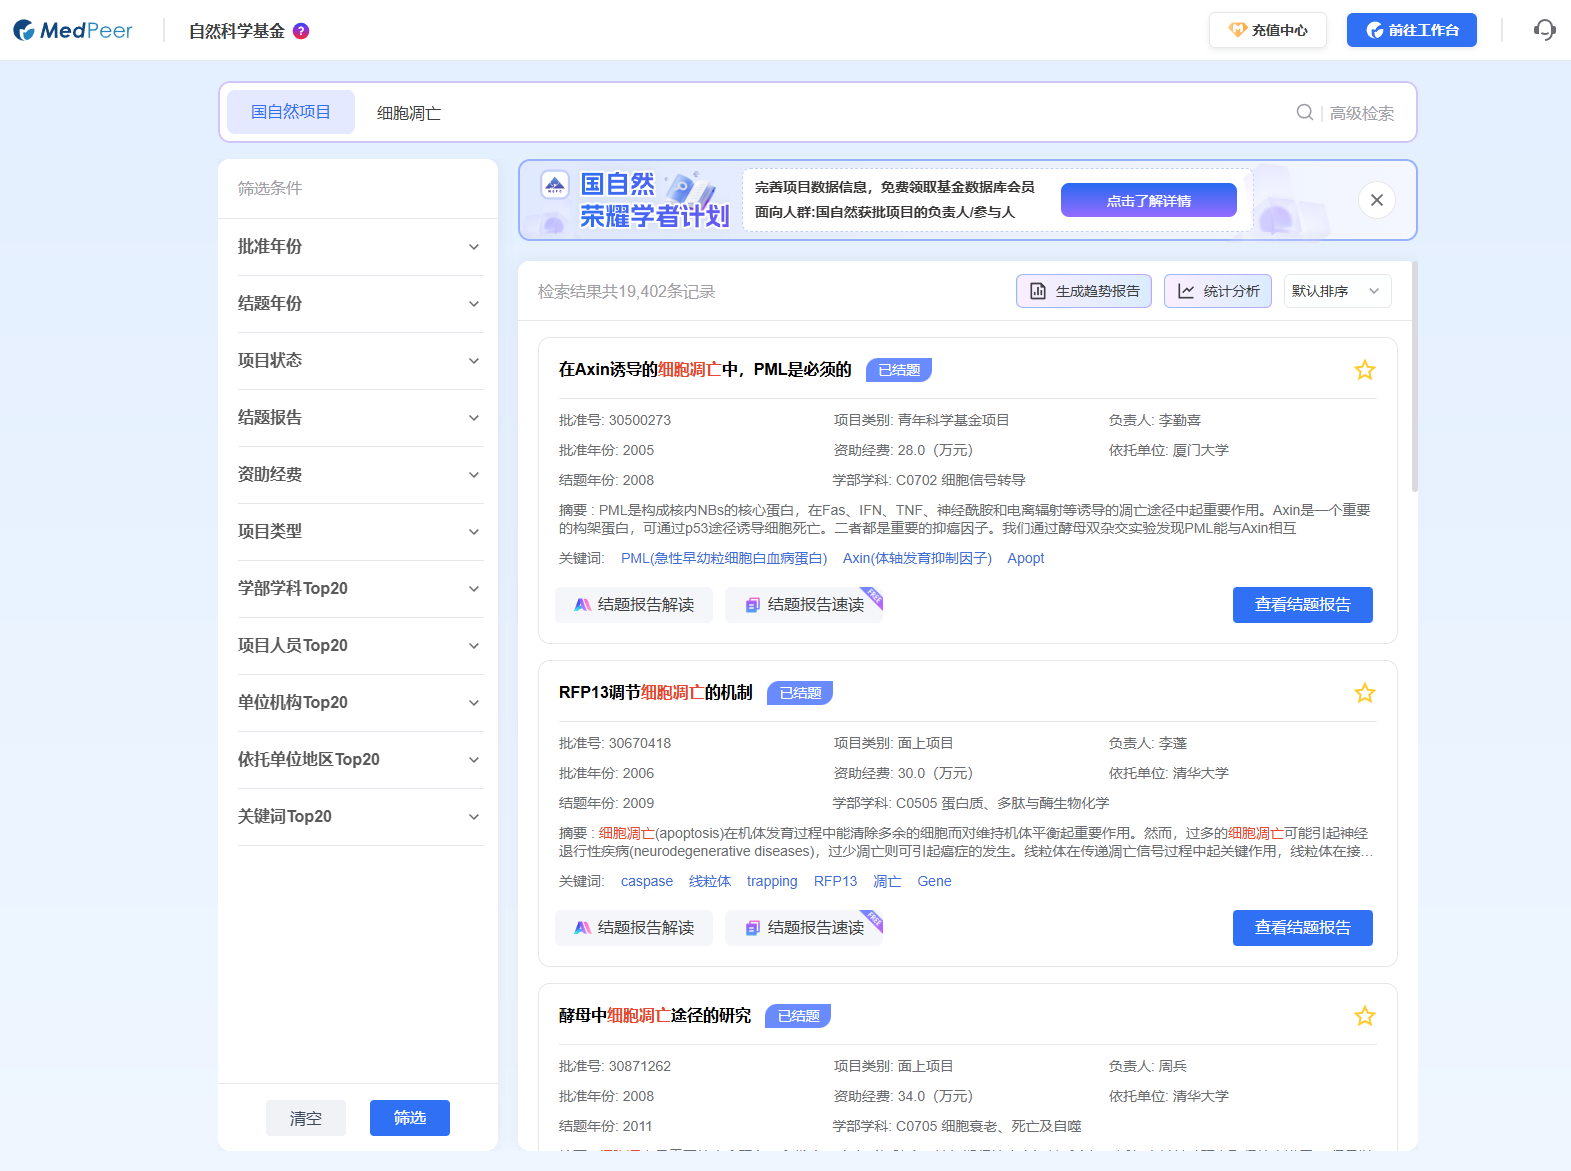This screenshot has height=1171, width=1571.
Task: Expand the 资助经费 filter
Action: tap(360, 475)
